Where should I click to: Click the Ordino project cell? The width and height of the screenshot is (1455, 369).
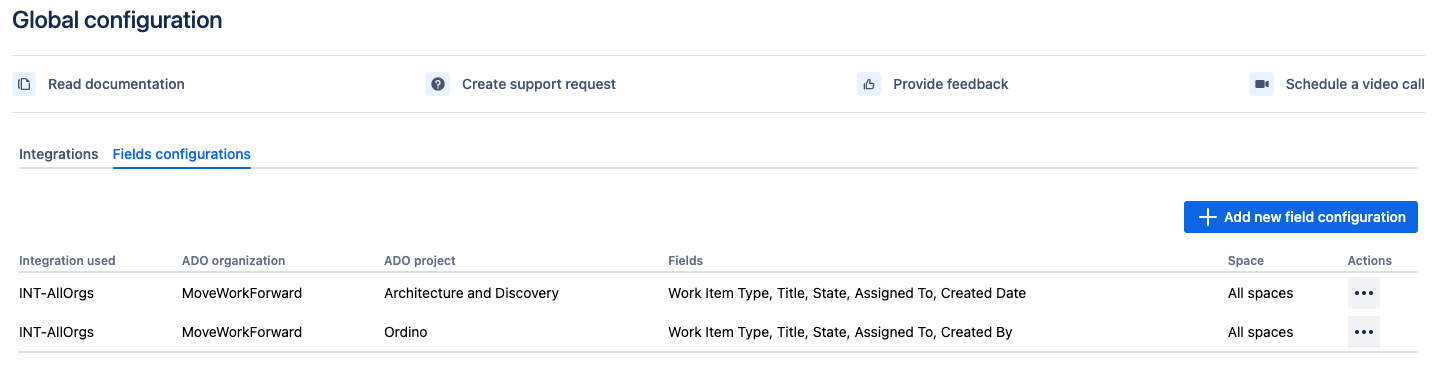pos(405,332)
